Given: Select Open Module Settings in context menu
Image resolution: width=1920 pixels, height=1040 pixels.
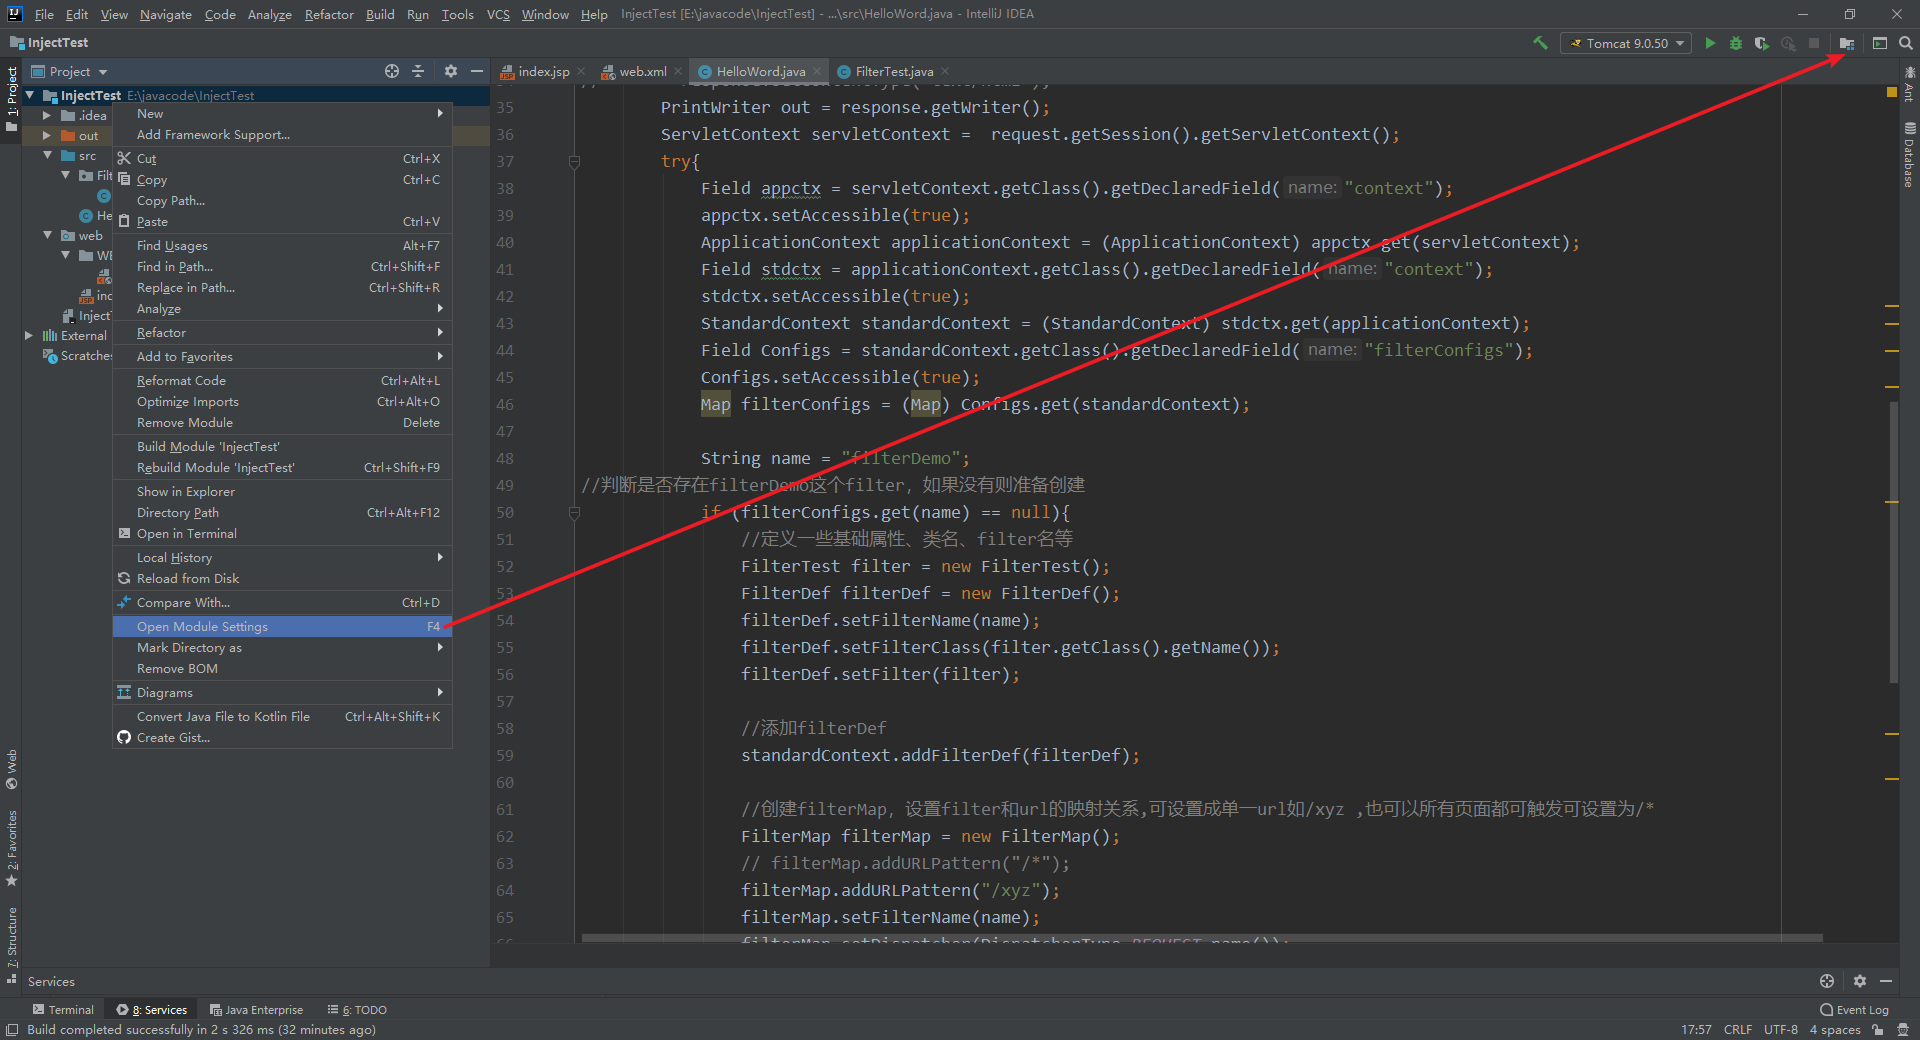Looking at the screenshot, I should tap(282, 626).
